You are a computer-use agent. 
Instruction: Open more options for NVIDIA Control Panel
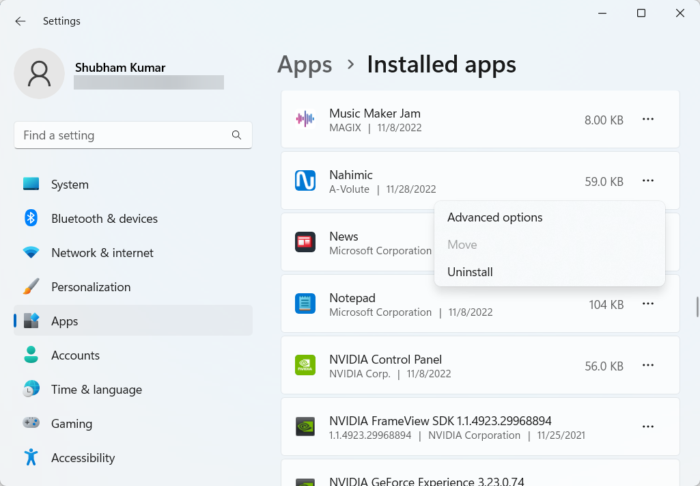648,366
